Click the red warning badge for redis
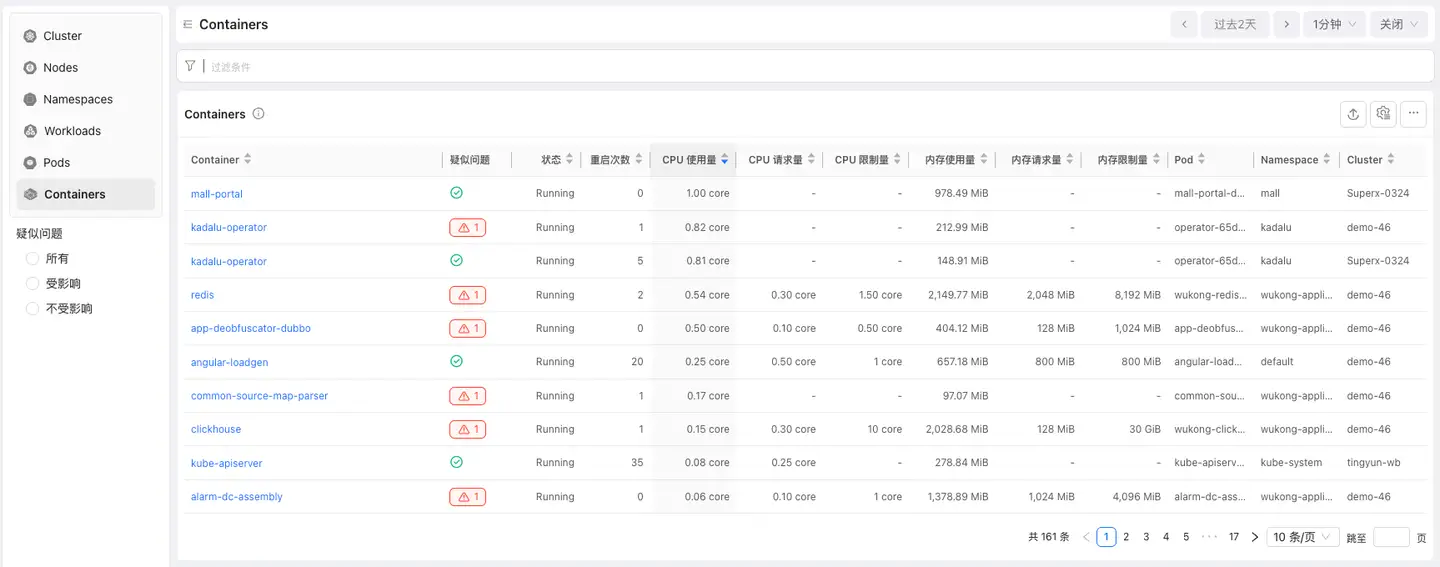This screenshot has width=1440, height=567. point(467,295)
